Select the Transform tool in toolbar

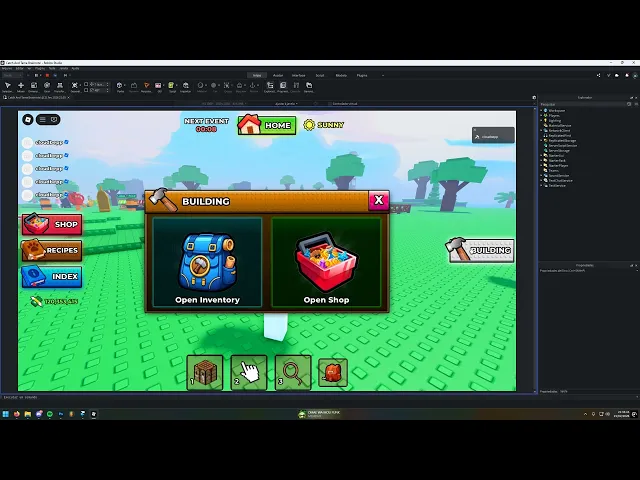(60, 85)
